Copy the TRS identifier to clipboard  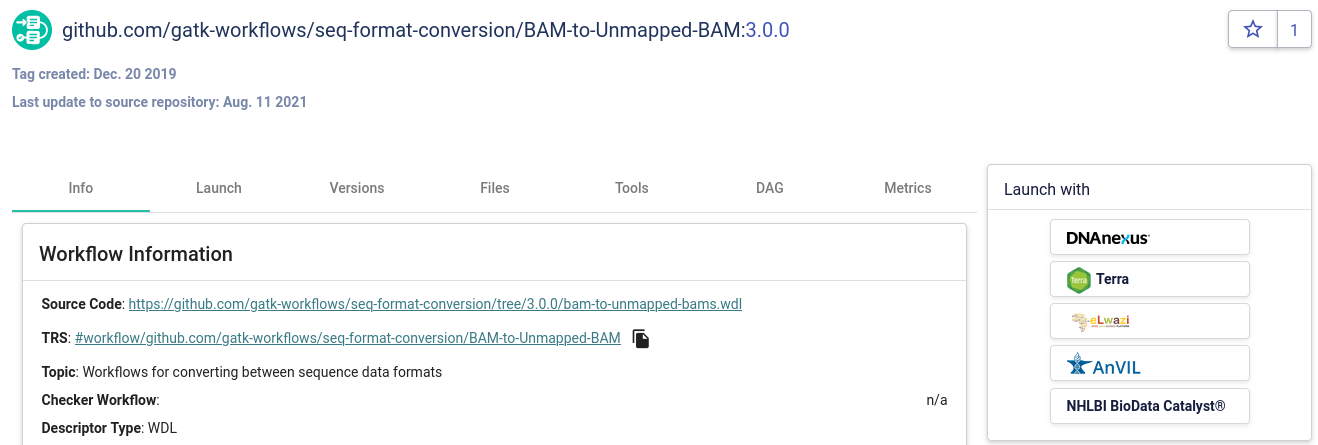point(641,339)
